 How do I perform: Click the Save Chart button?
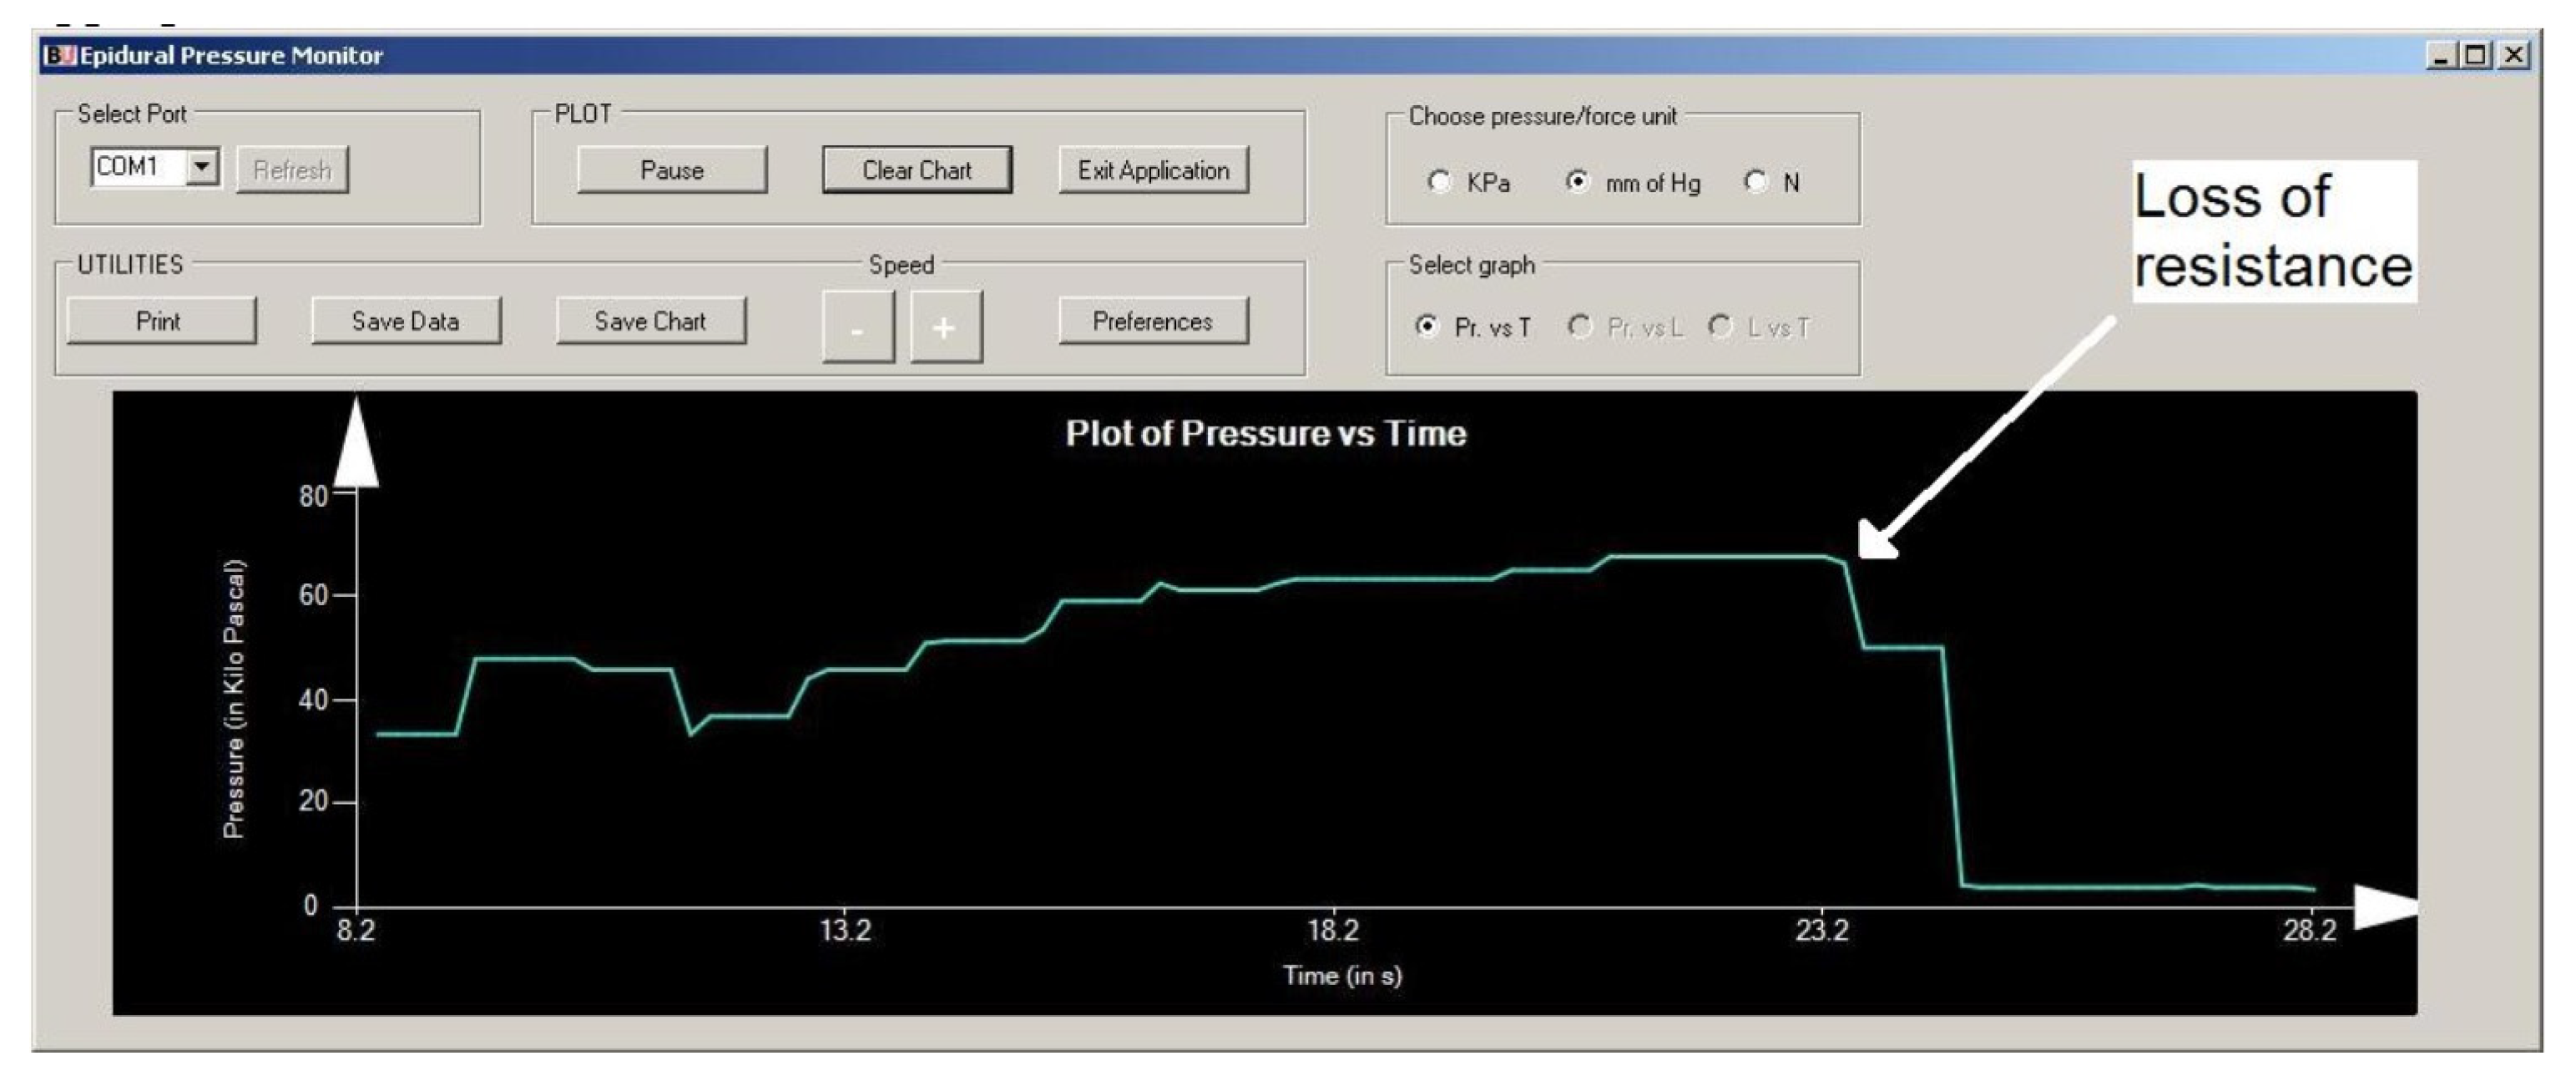651,321
